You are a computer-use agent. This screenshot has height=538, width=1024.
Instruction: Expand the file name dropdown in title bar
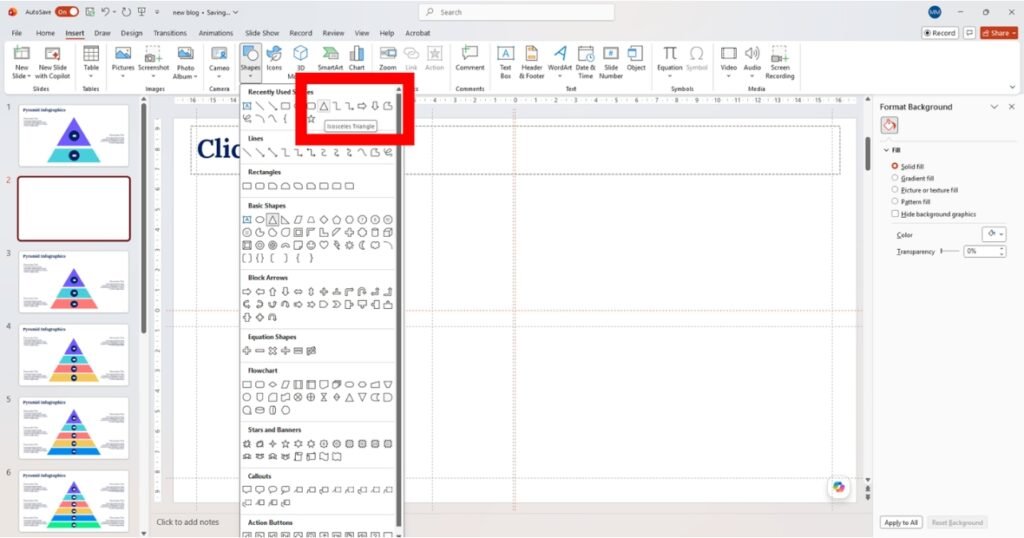pyautogui.click(x=236, y=12)
